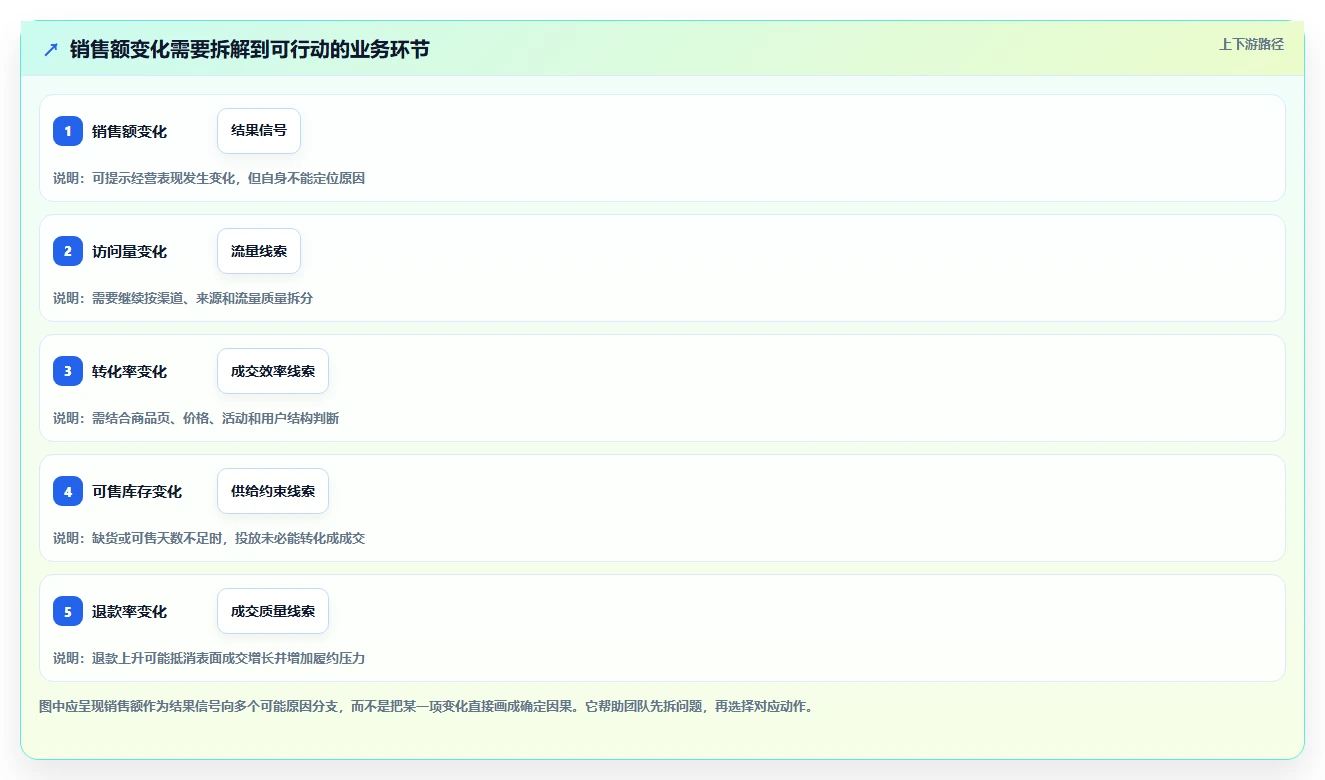Click number badge 2 for 访问量变化

point(68,251)
